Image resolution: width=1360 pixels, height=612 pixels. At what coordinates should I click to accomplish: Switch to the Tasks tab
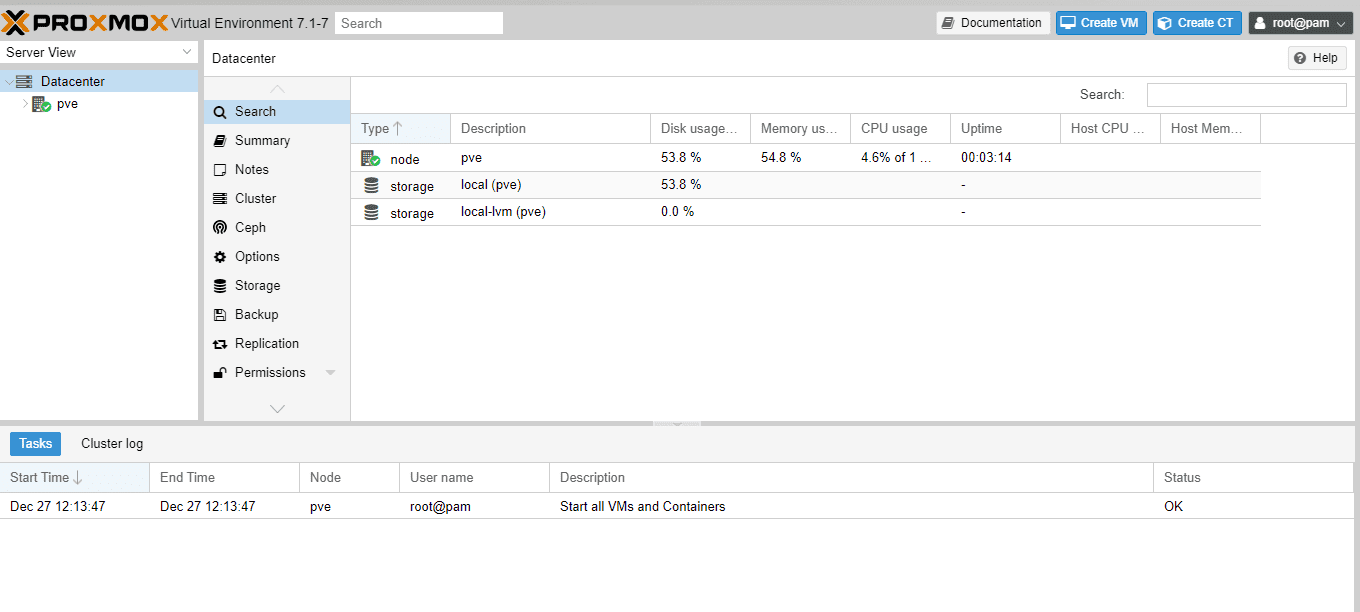tap(36, 444)
